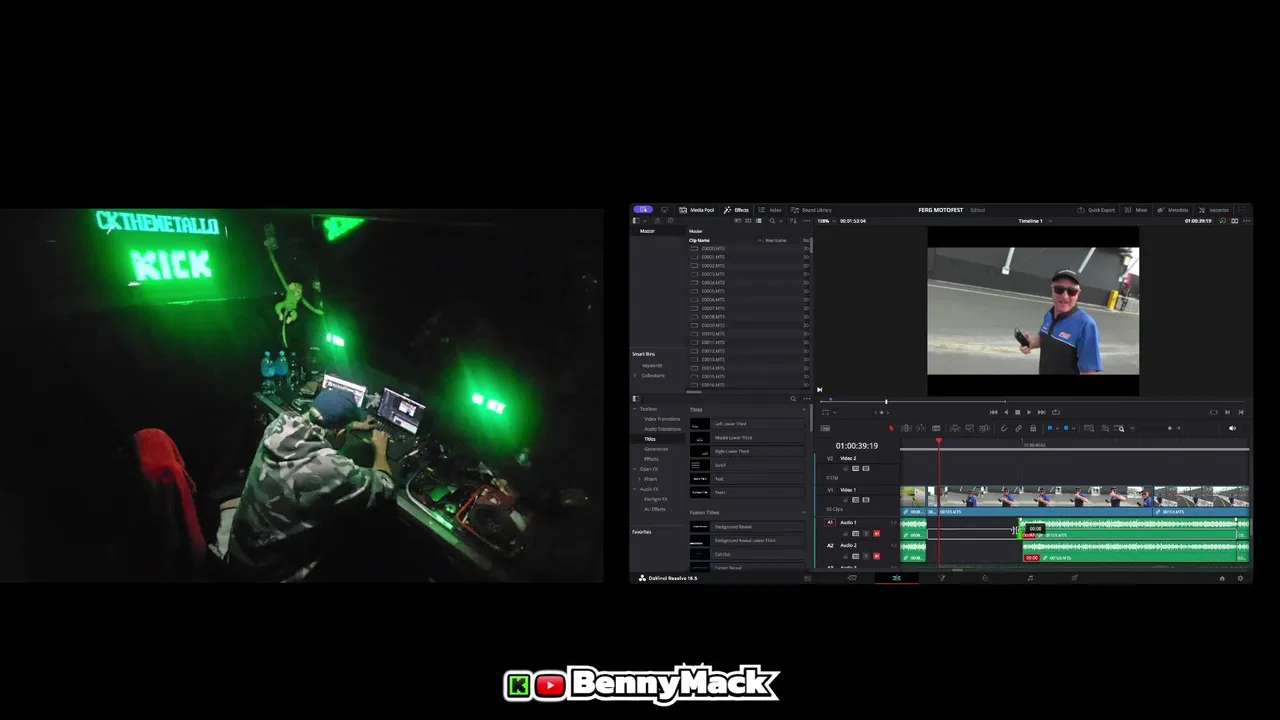1280x720 pixels.
Task: Click the Media Pool search icon
Action: (772, 221)
